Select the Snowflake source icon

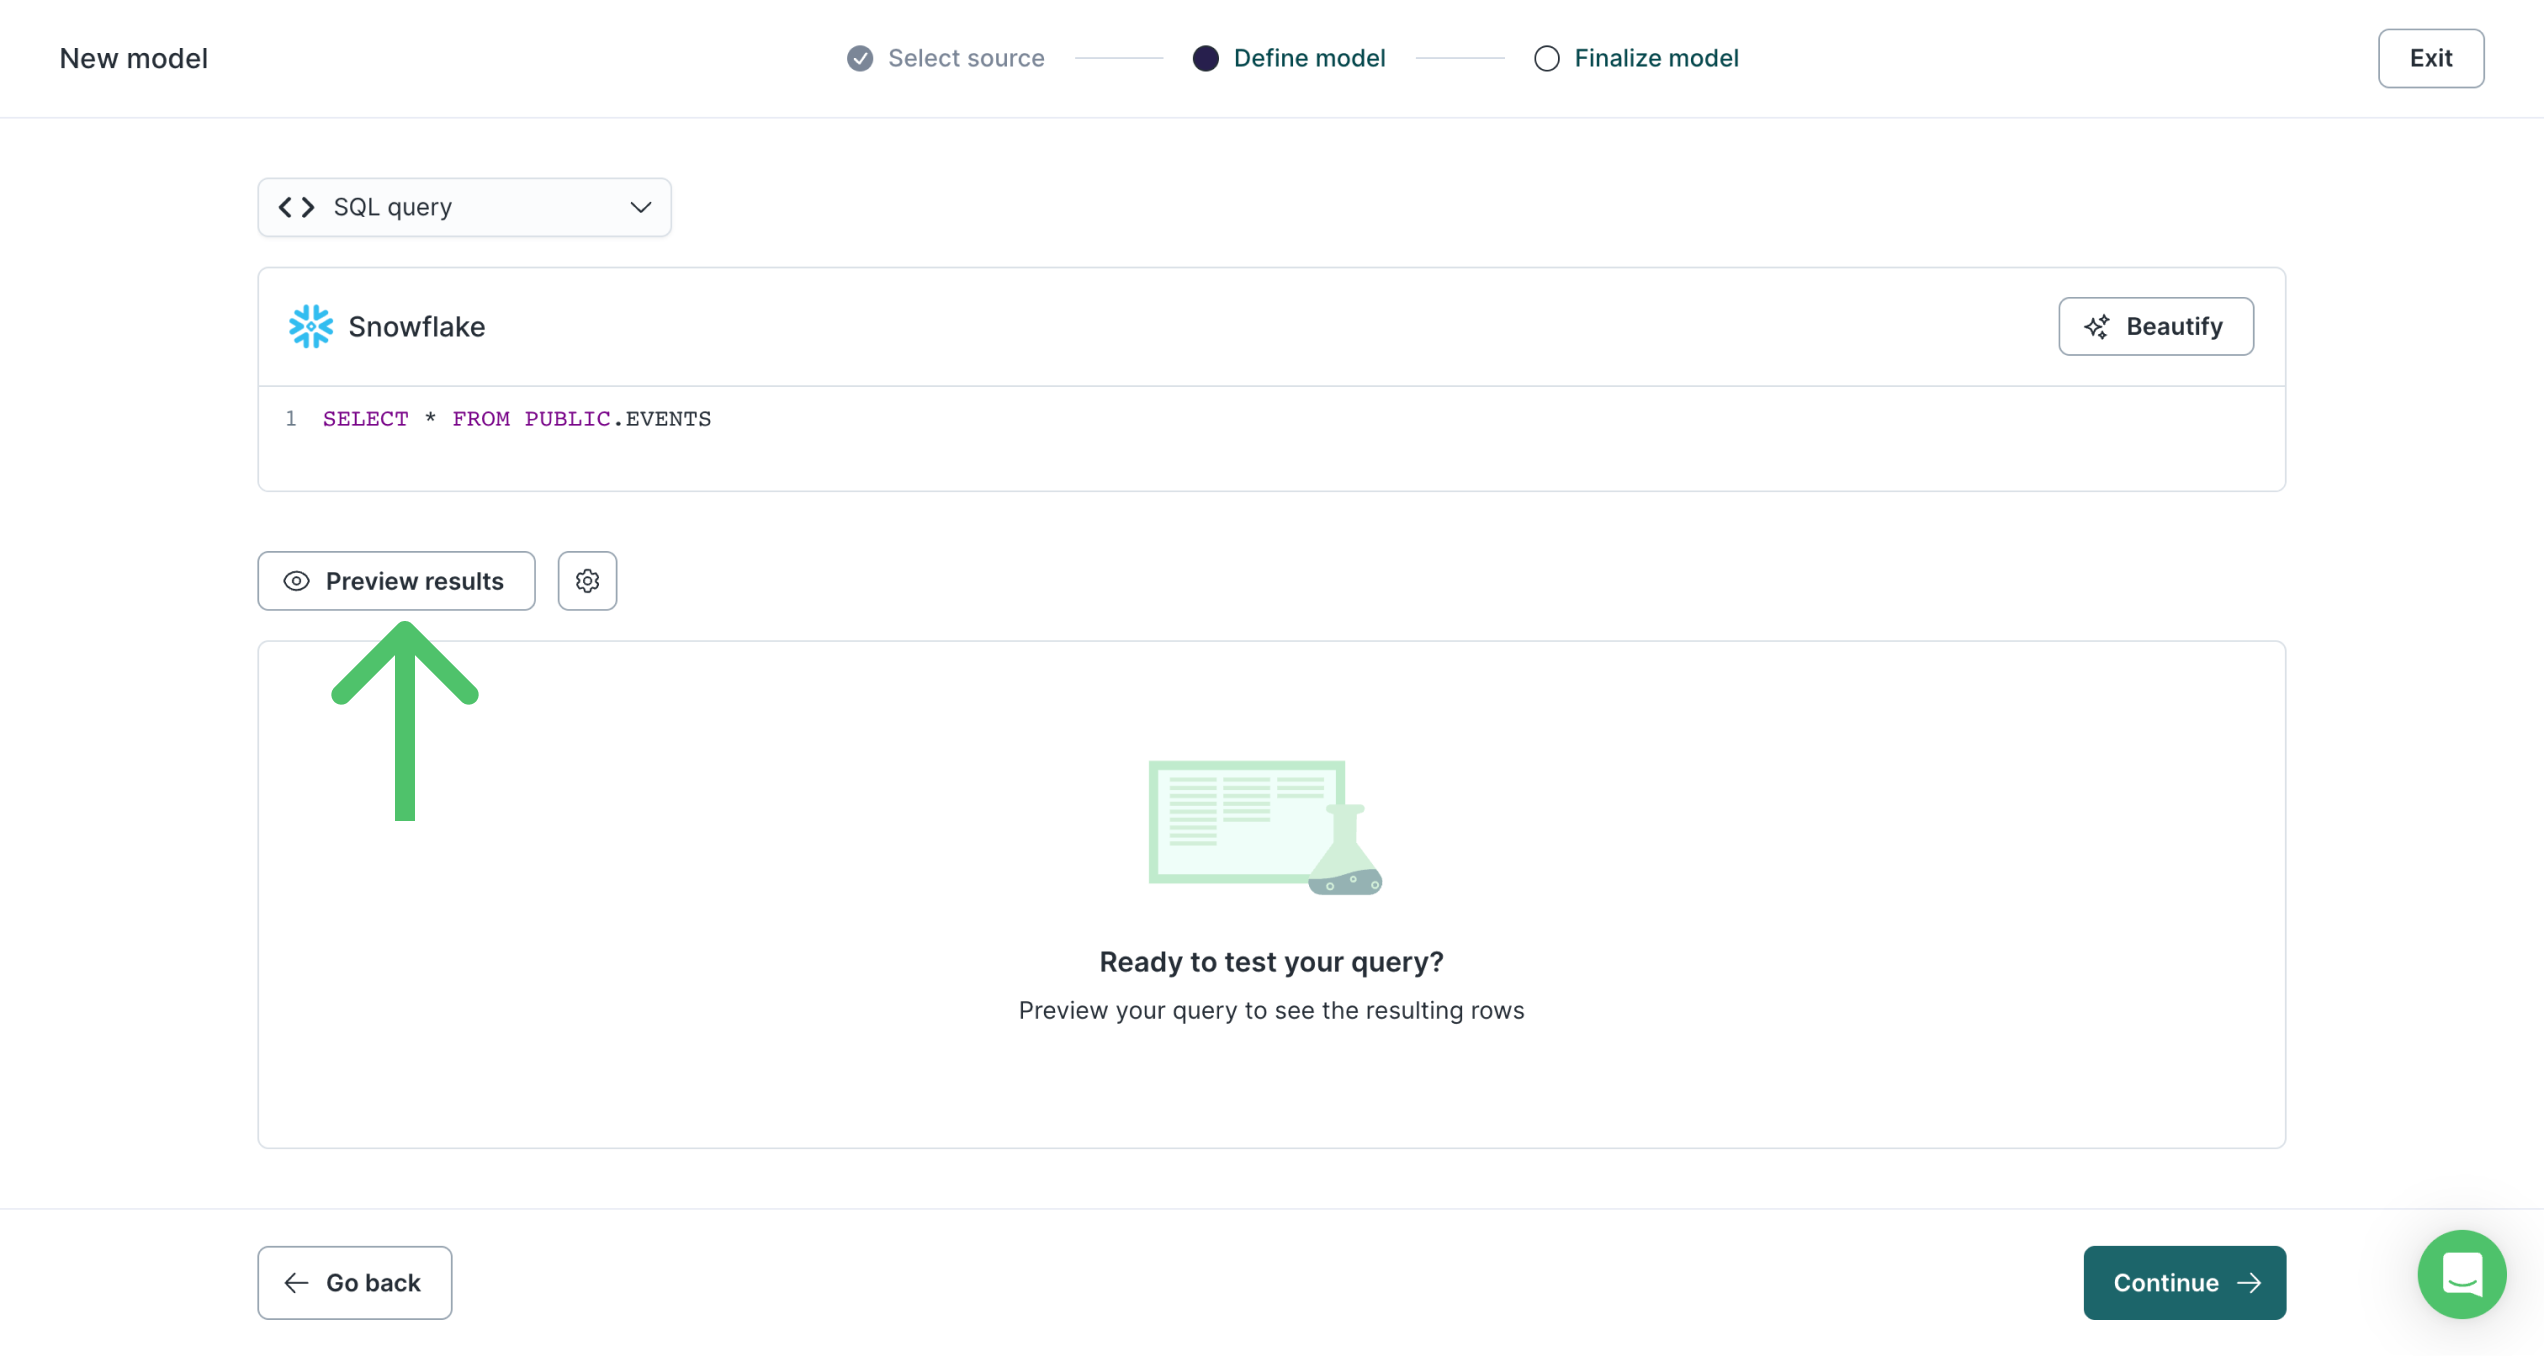(x=309, y=326)
